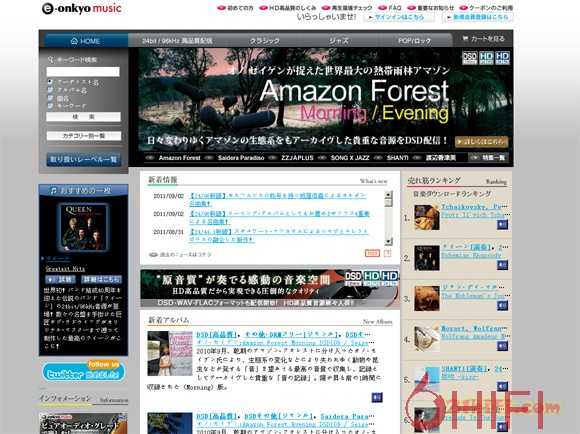Open the HOME tab
580x434 pixels.
coord(86,41)
